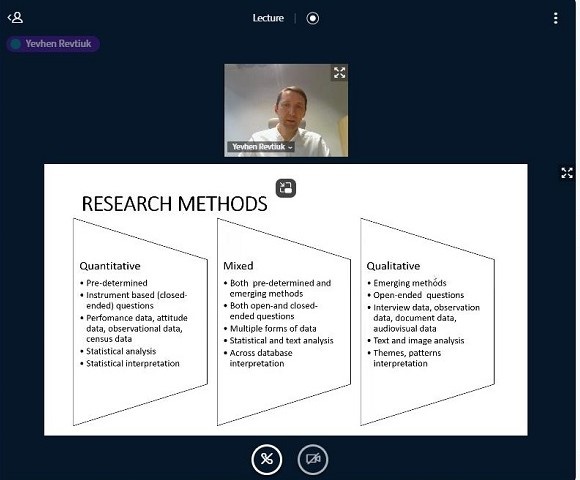Screen dimensions: 580x480
Task: Select the presenter's webcam video thumbnail
Action: [286, 110]
